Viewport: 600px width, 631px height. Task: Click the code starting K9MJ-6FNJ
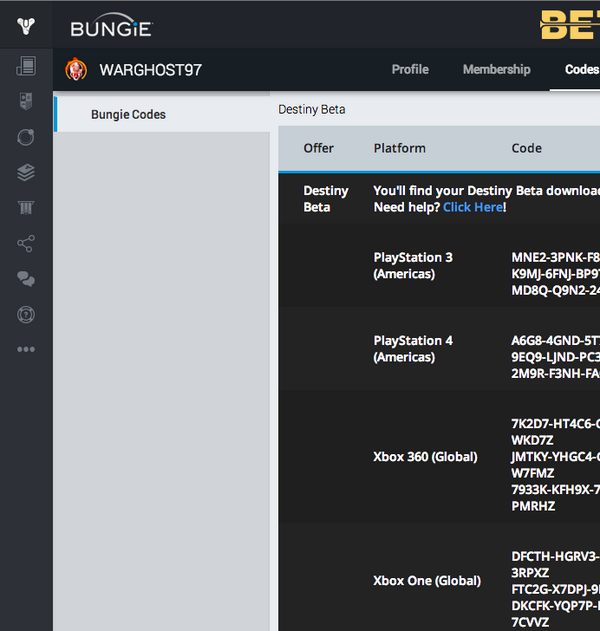pos(555,274)
